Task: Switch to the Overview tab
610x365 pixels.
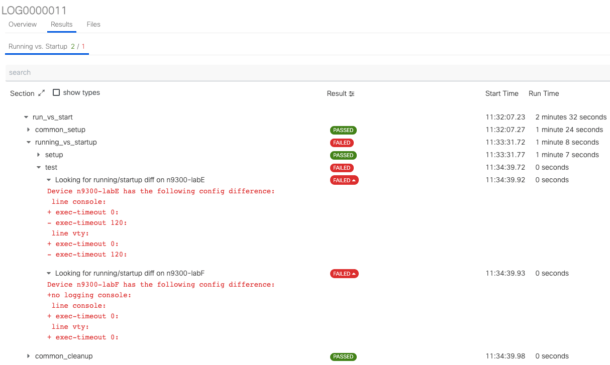Action: (x=23, y=24)
